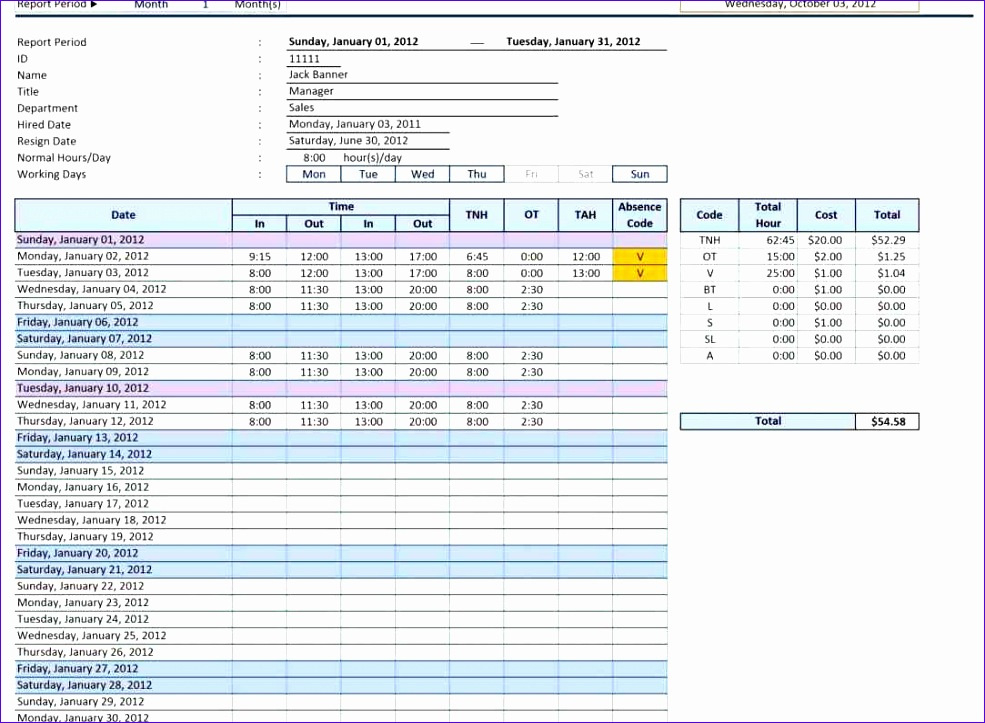Image resolution: width=985 pixels, height=723 pixels.
Task: Toggle the Wed working day box
Action: (422, 174)
